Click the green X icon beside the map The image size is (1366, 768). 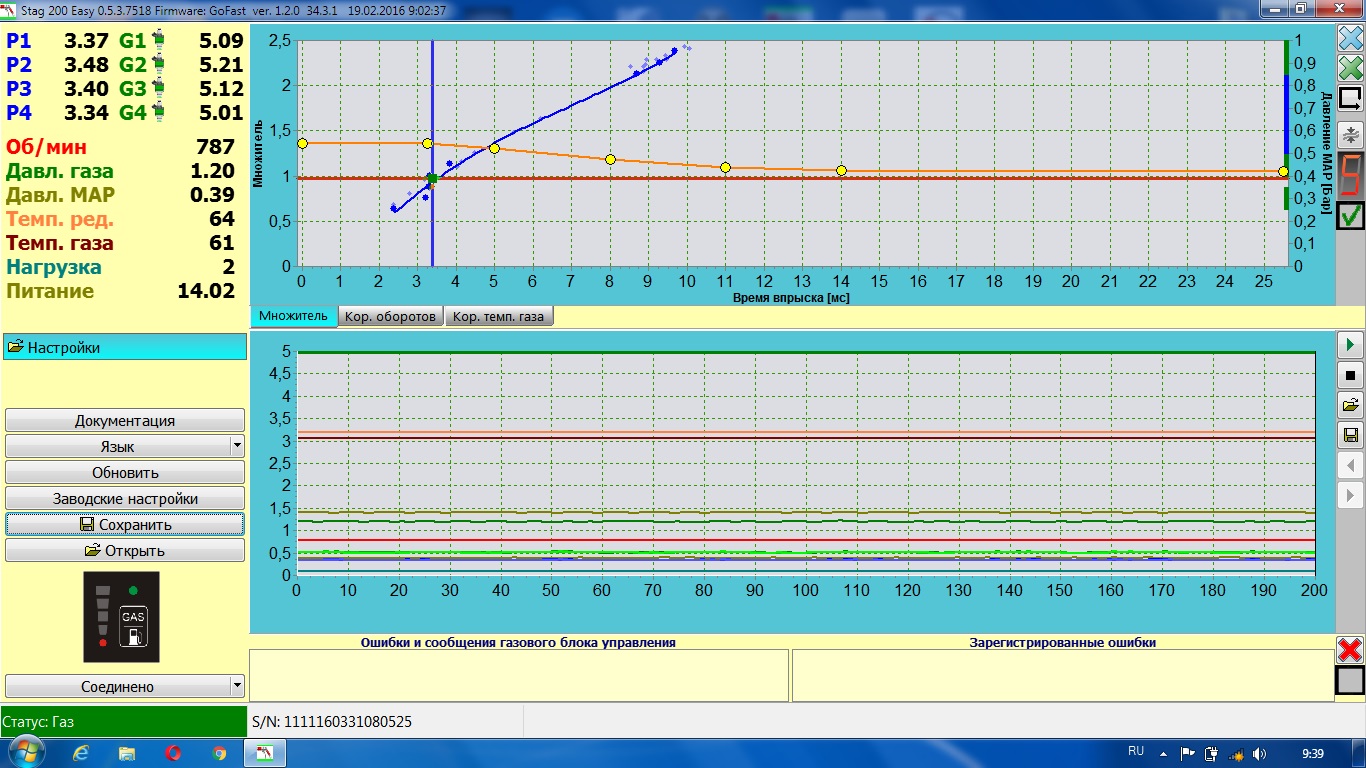click(1350, 68)
